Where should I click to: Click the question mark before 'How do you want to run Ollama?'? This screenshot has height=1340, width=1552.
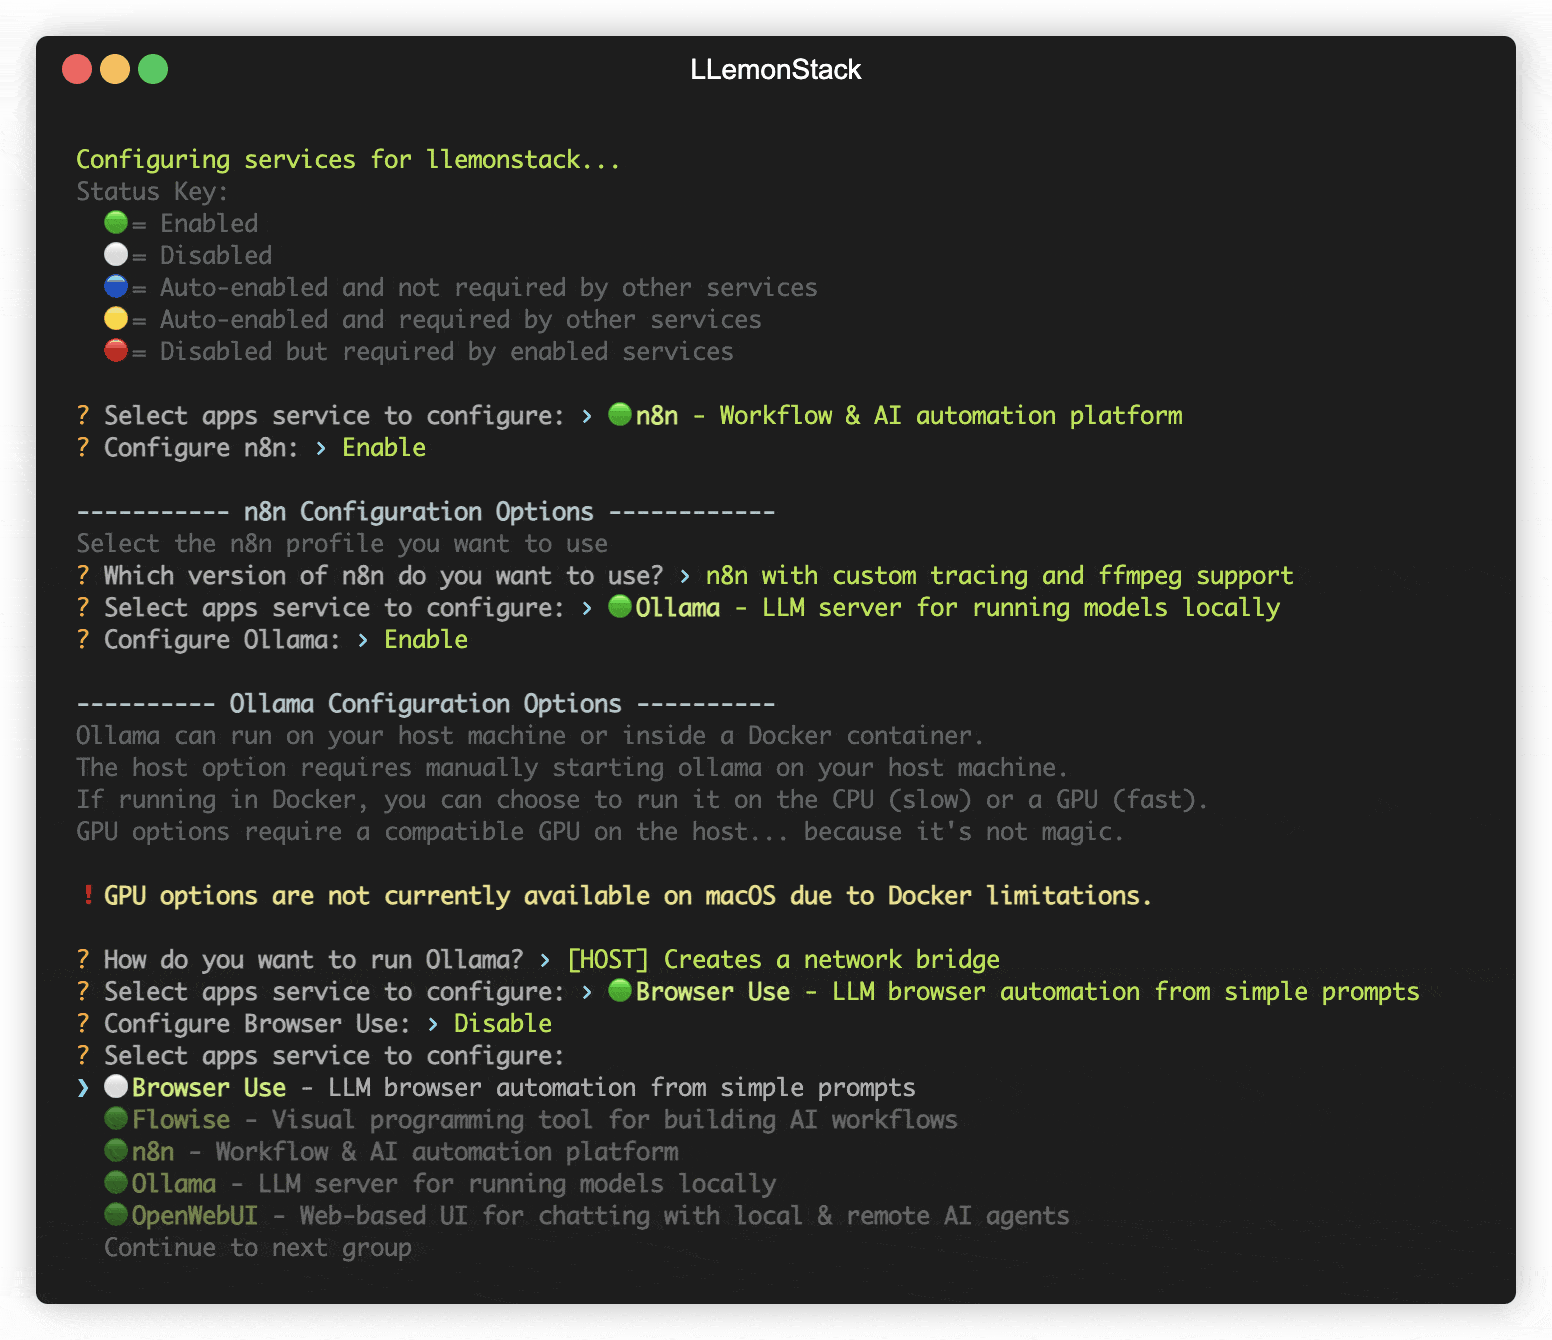click(83, 959)
